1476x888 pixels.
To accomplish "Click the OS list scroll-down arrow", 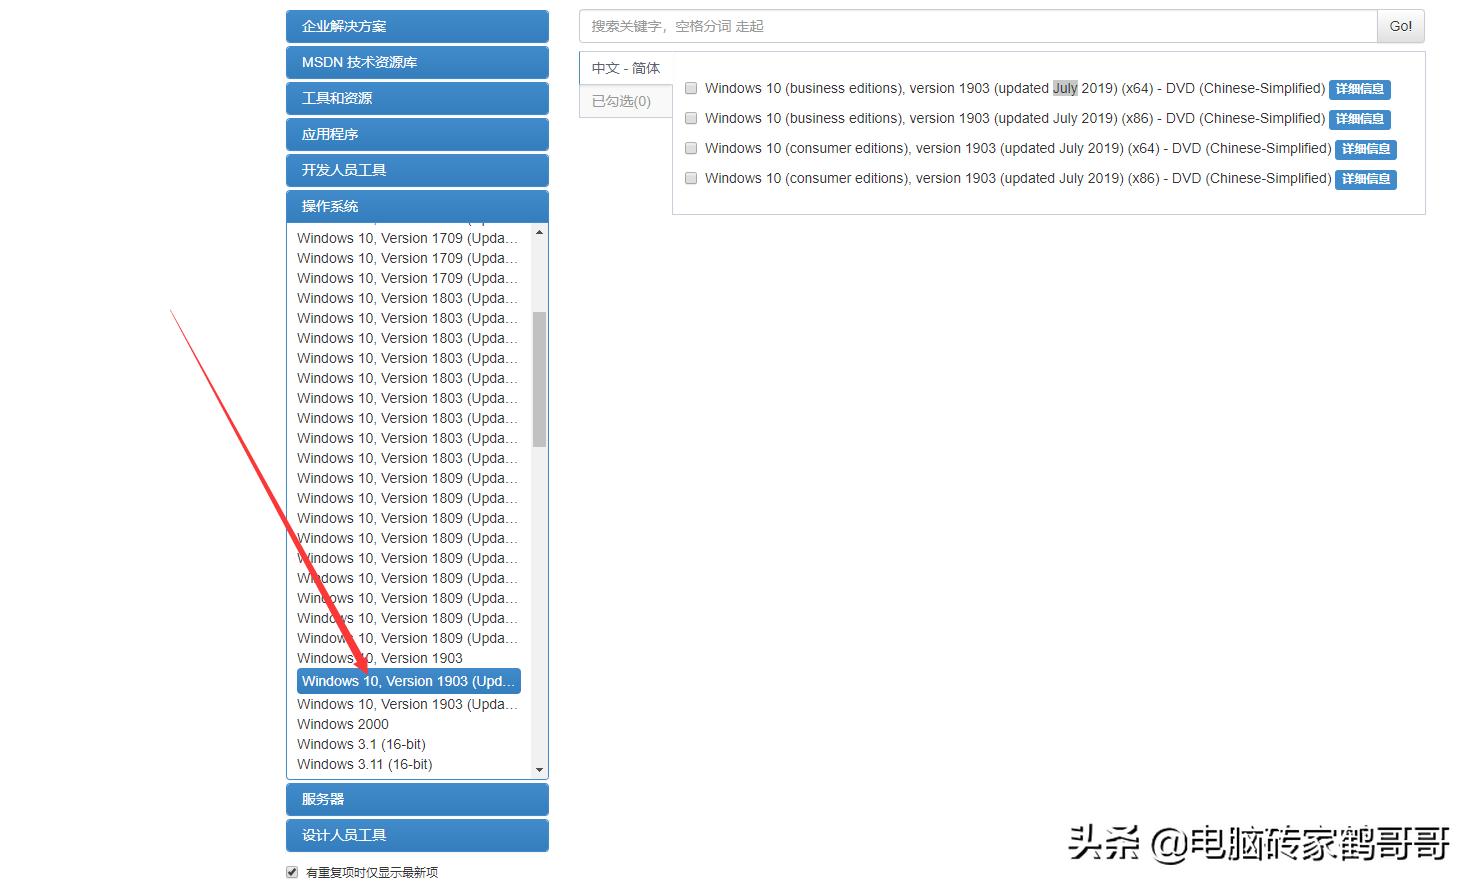I will [540, 770].
